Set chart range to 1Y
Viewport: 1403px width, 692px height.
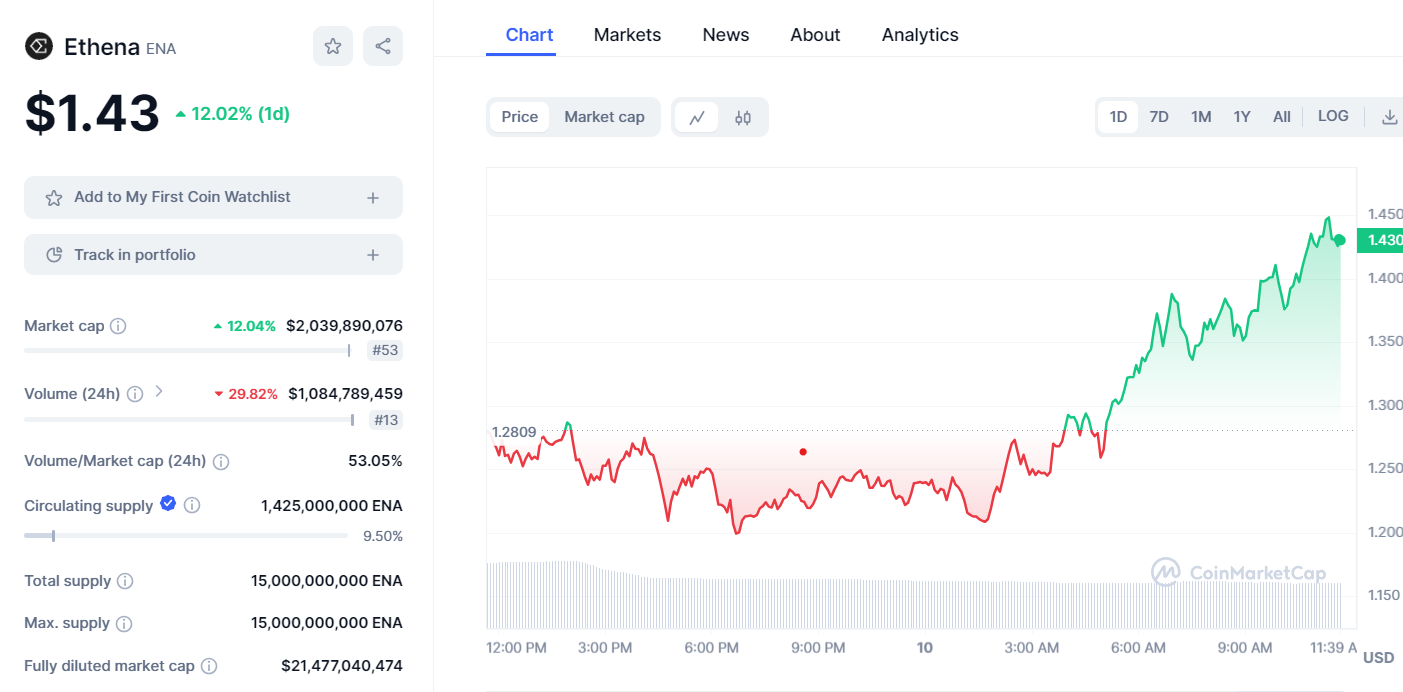[1242, 117]
